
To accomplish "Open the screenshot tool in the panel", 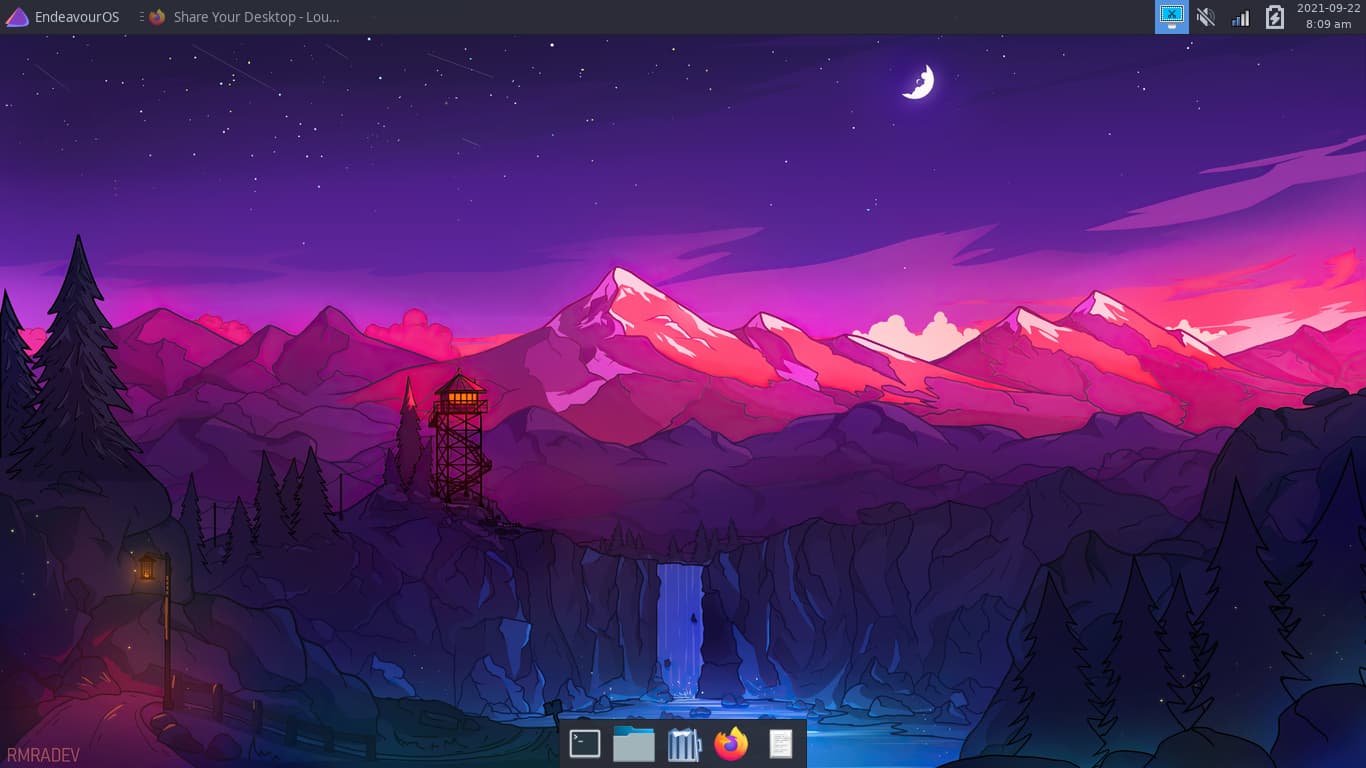I will tap(1172, 17).
